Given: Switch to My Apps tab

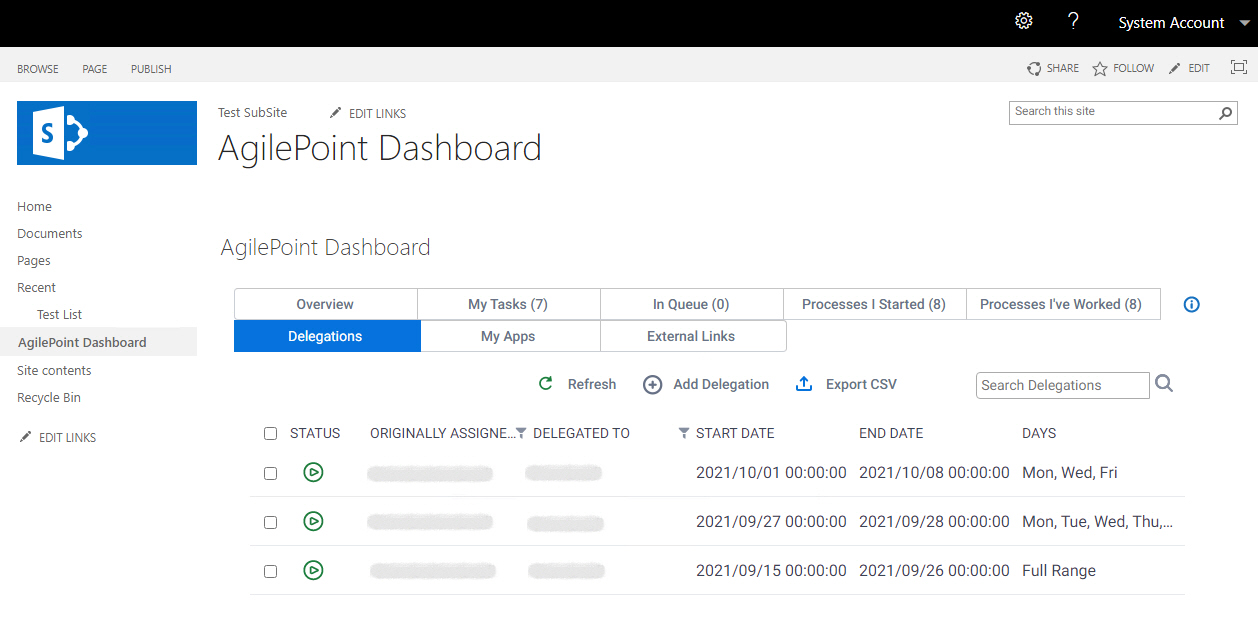Looking at the screenshot, I should coord(508,336).
